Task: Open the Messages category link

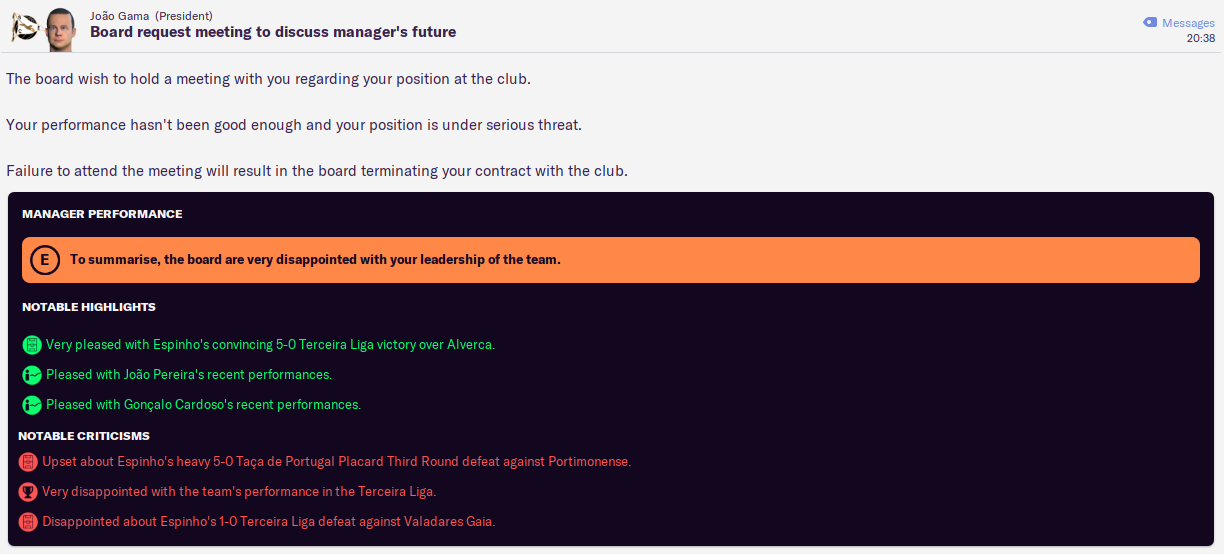Action: click(x=1188, y=23)
